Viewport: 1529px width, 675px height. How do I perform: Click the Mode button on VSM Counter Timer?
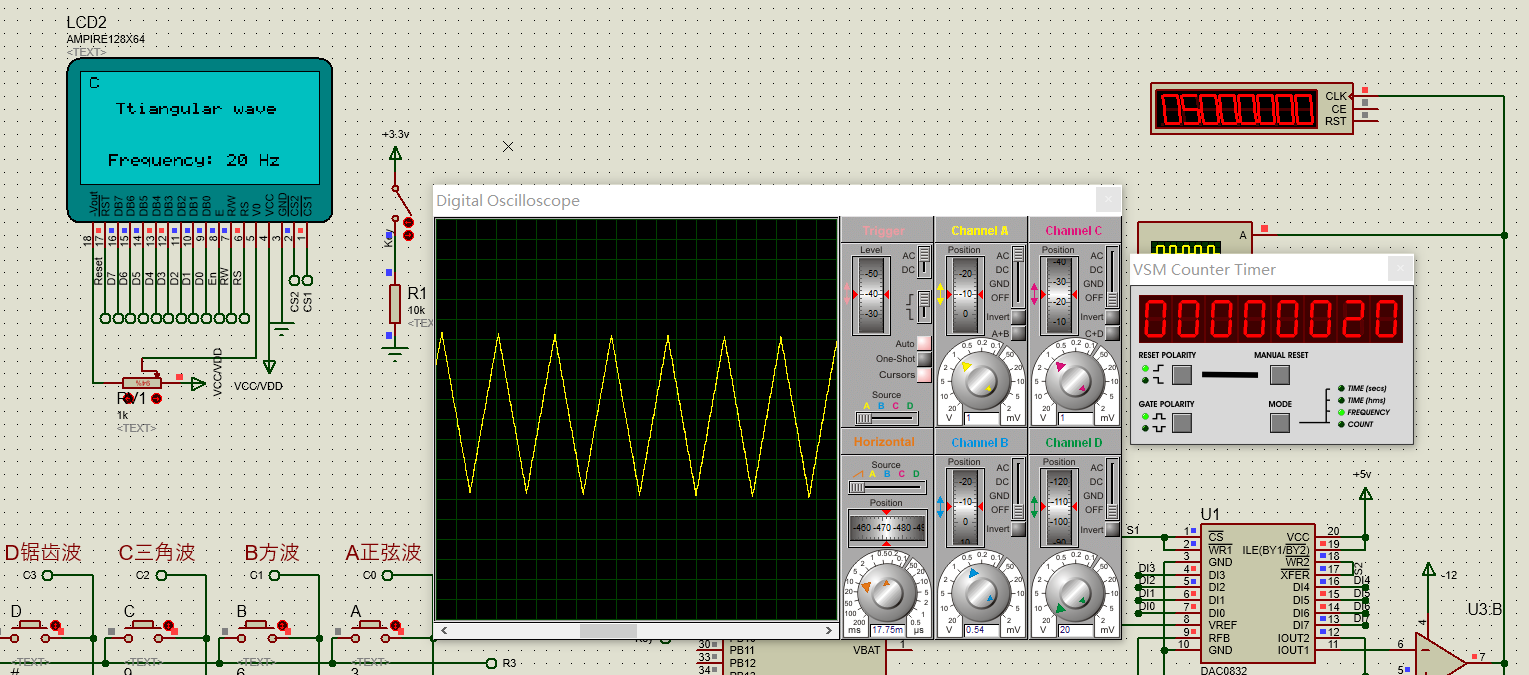1279,423
